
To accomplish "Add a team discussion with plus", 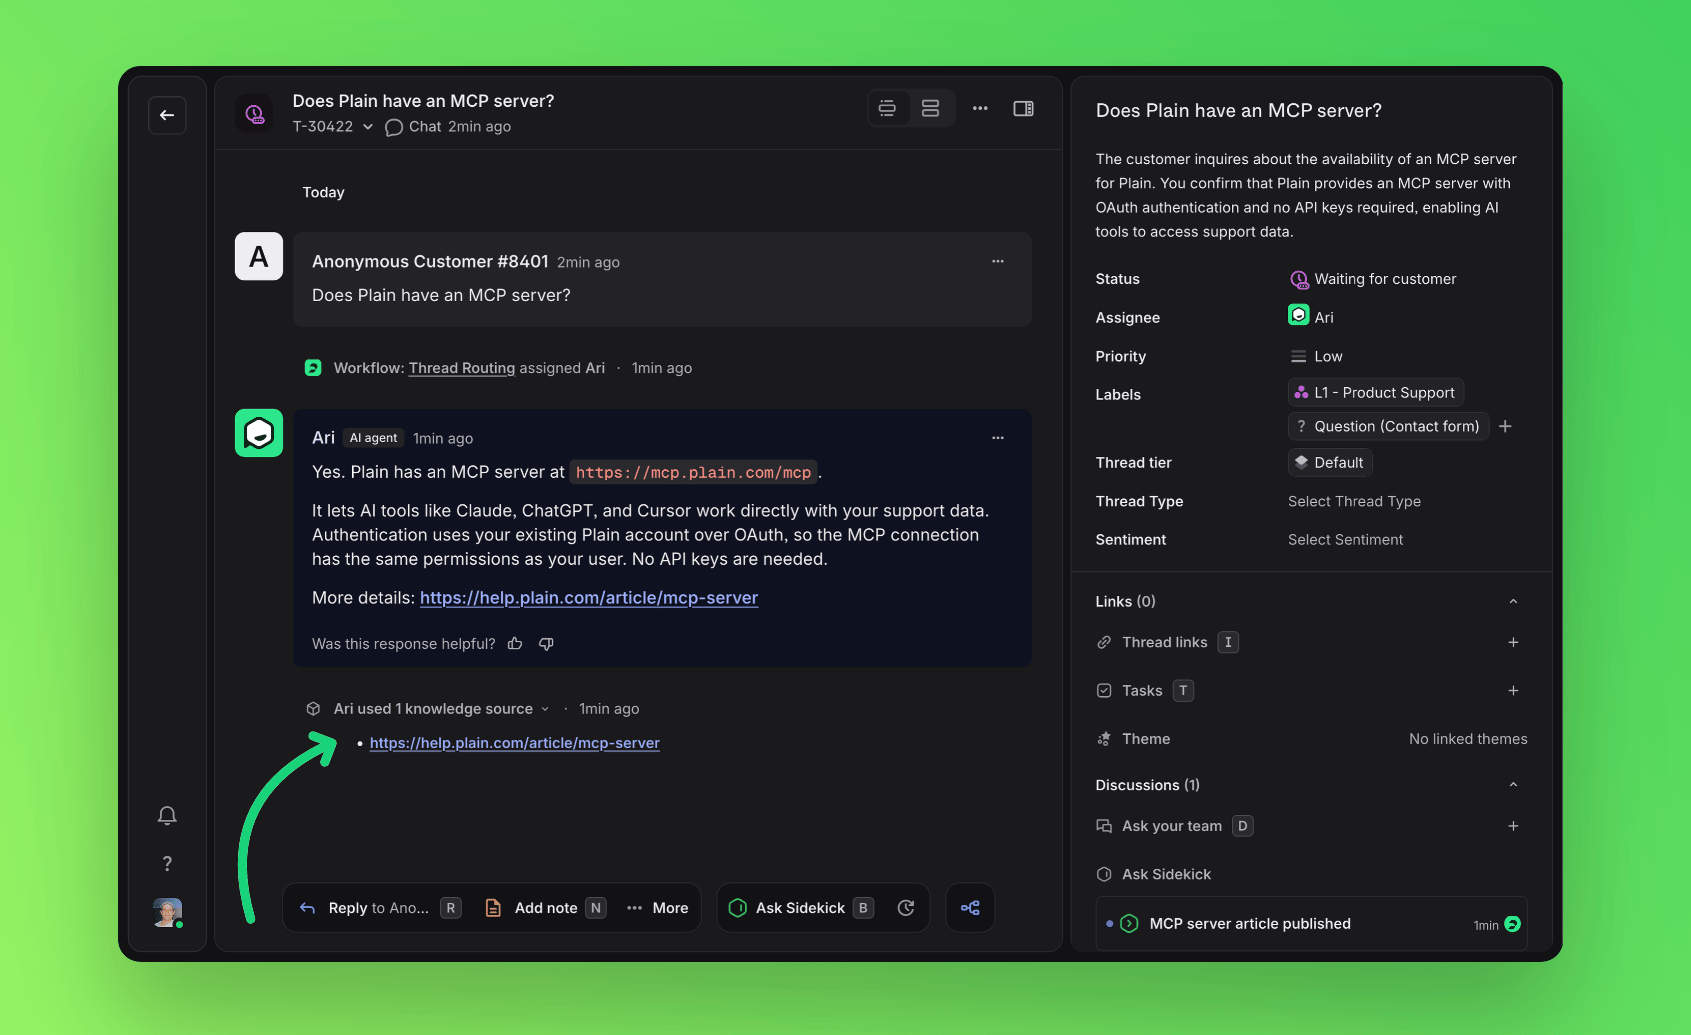I will click(x=1513, y=826).
